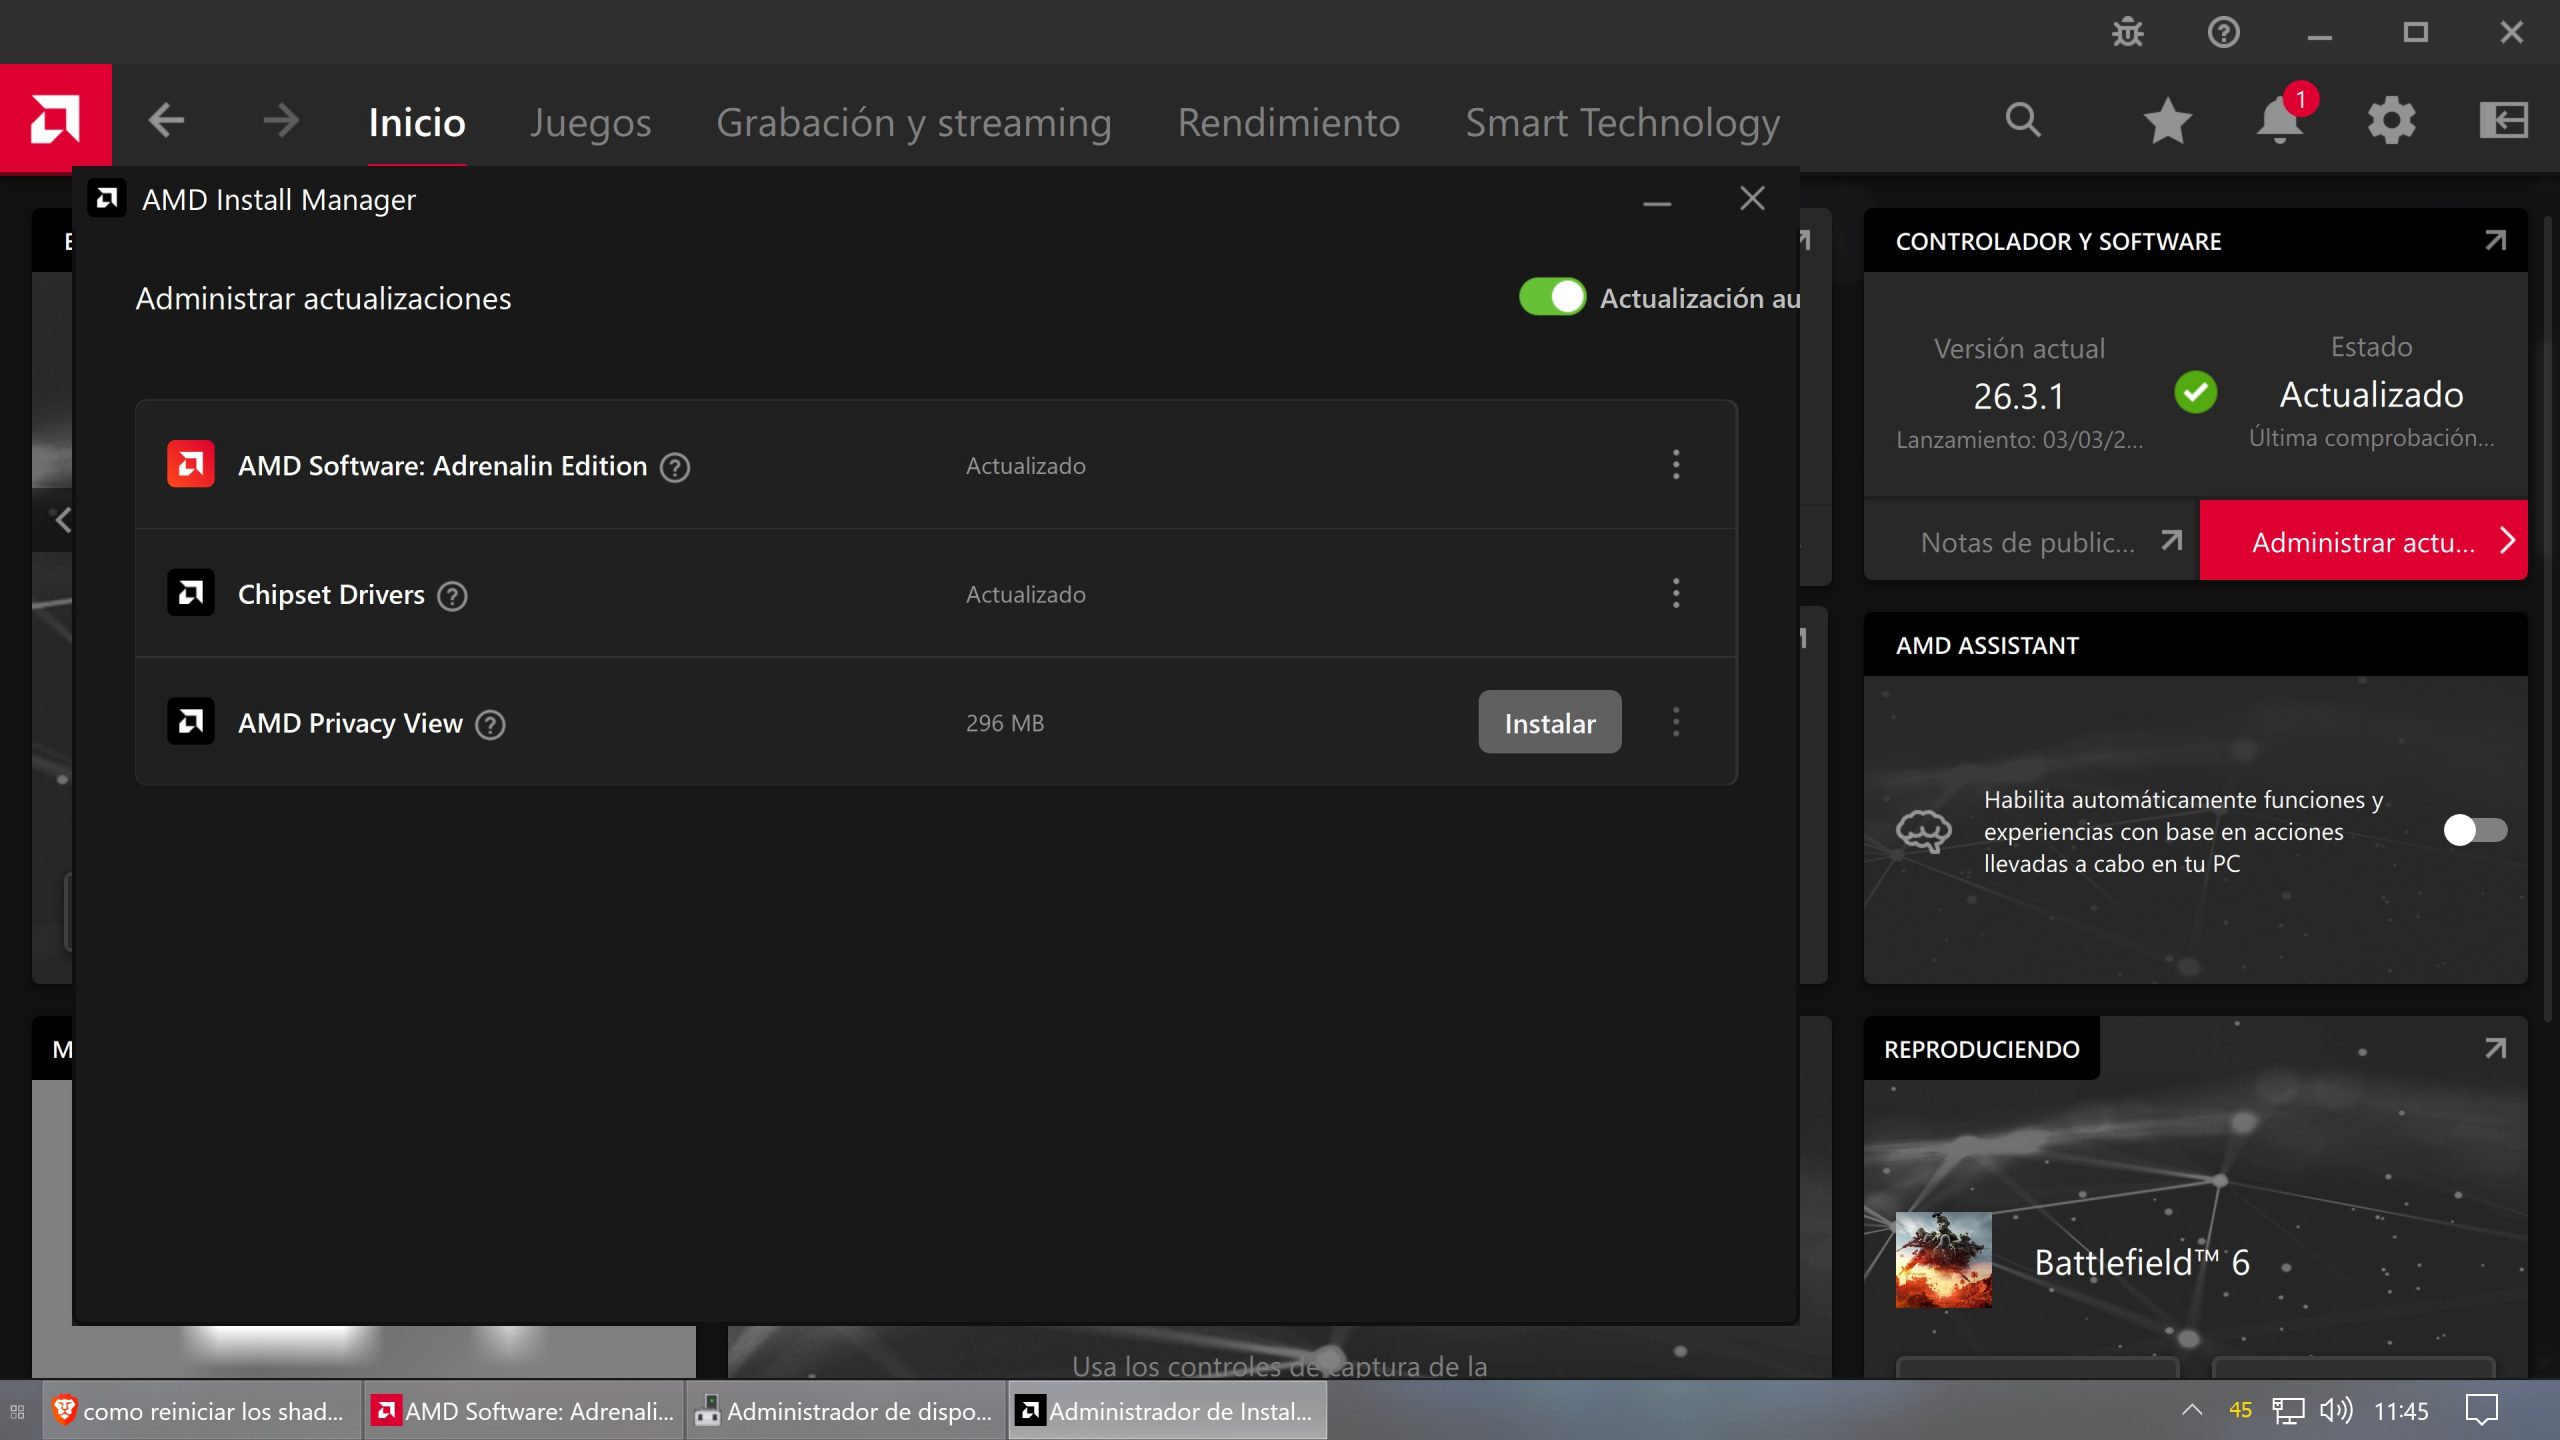Screen dimensions: 2560x1440
Task: Click the bug report icon
Action: (x=2127, y=33)
